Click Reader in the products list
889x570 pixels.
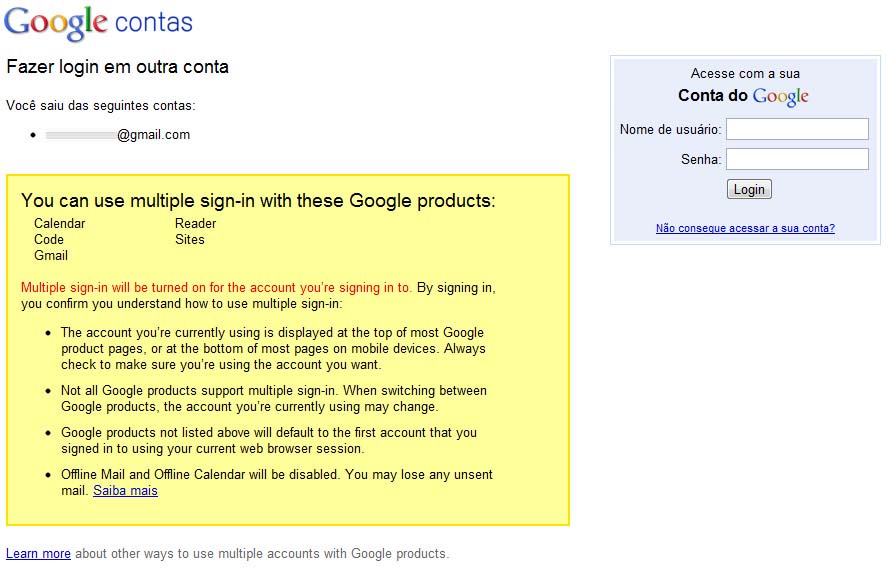(x=196, y=223)
